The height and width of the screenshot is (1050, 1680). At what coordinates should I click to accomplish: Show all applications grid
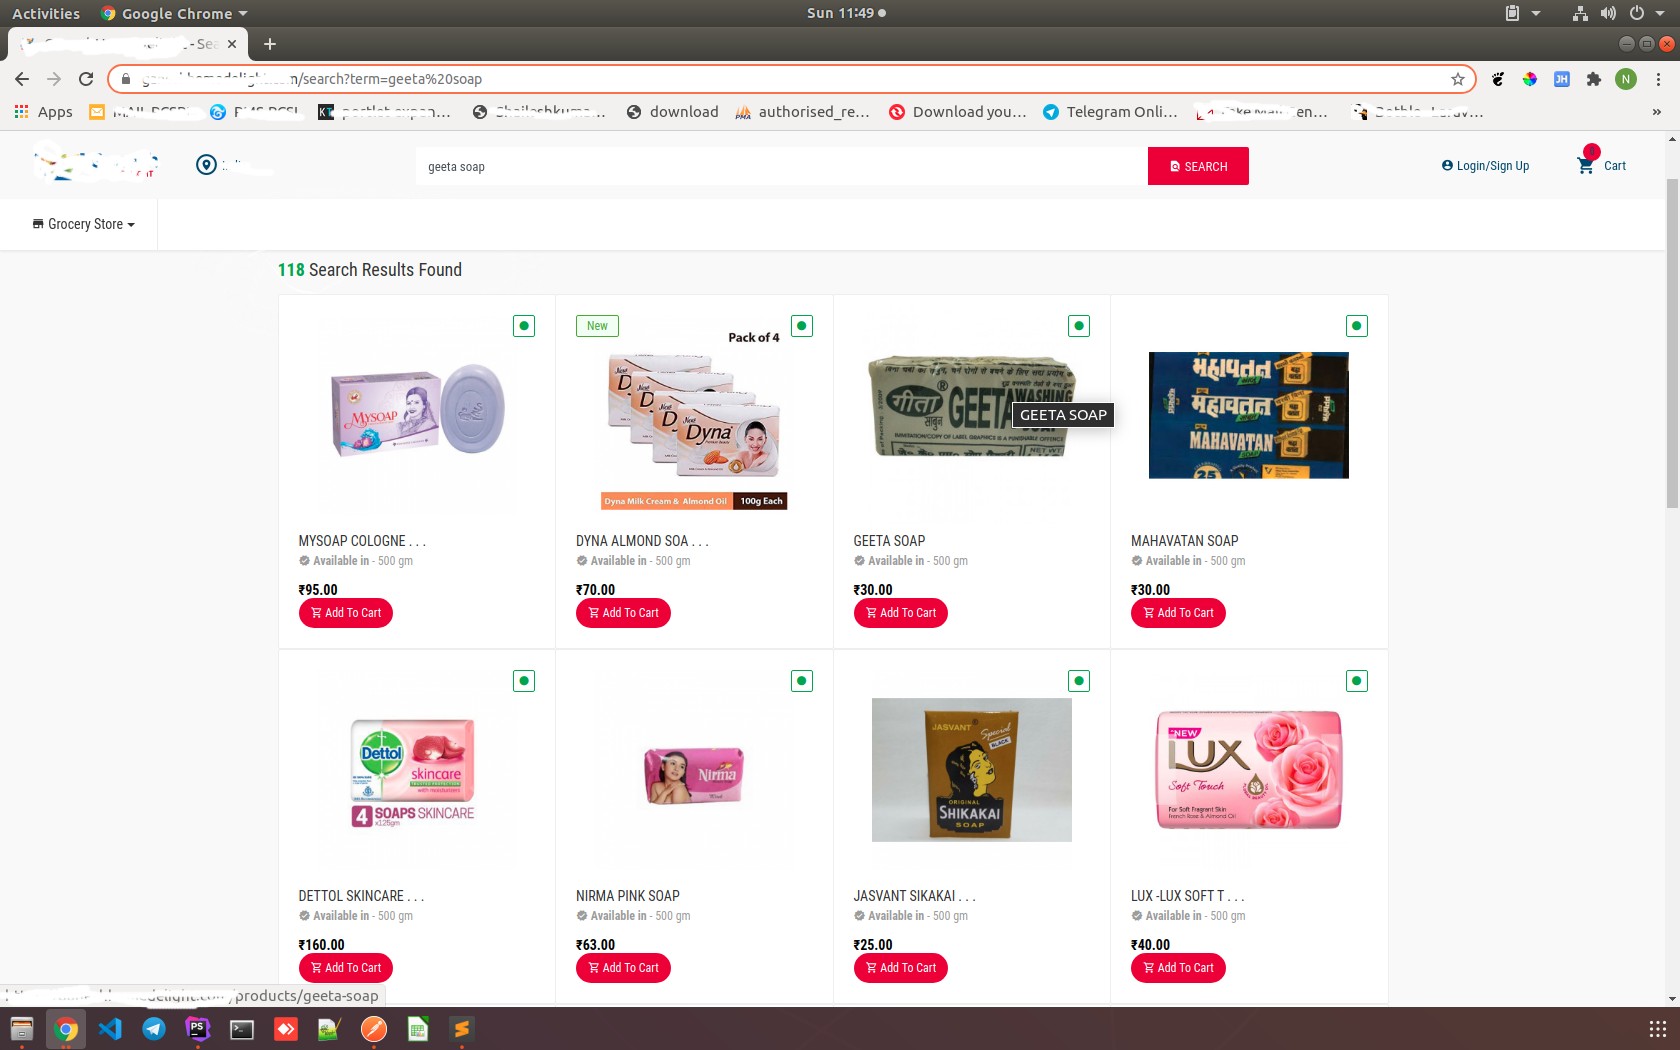[1657, 1029]
